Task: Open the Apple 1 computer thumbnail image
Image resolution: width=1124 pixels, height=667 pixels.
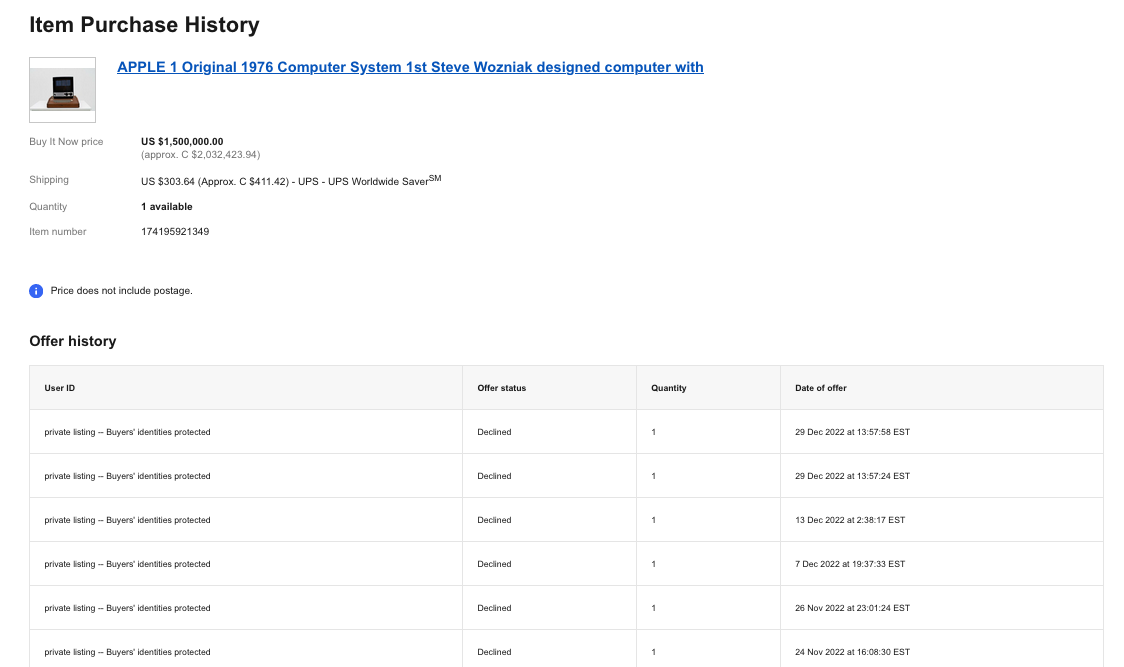Action: tap(63, 90)
